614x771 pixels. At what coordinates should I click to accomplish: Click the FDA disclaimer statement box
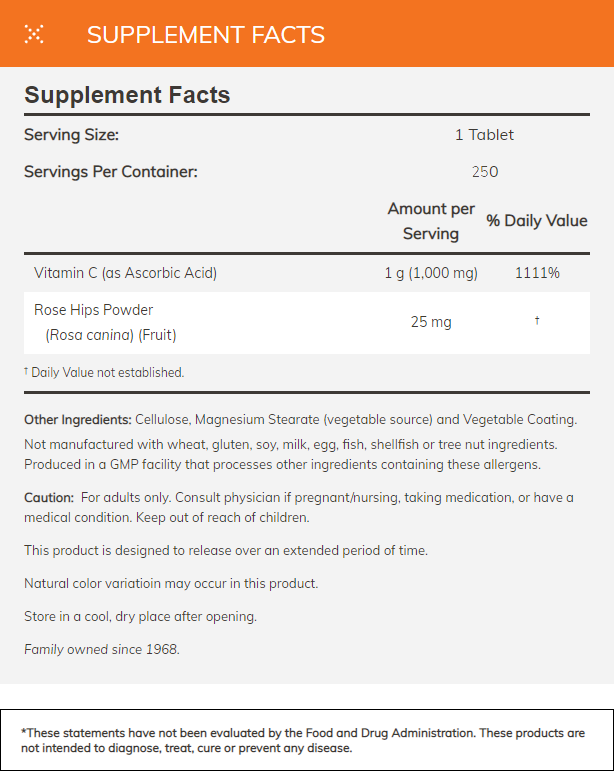(307, 740)
